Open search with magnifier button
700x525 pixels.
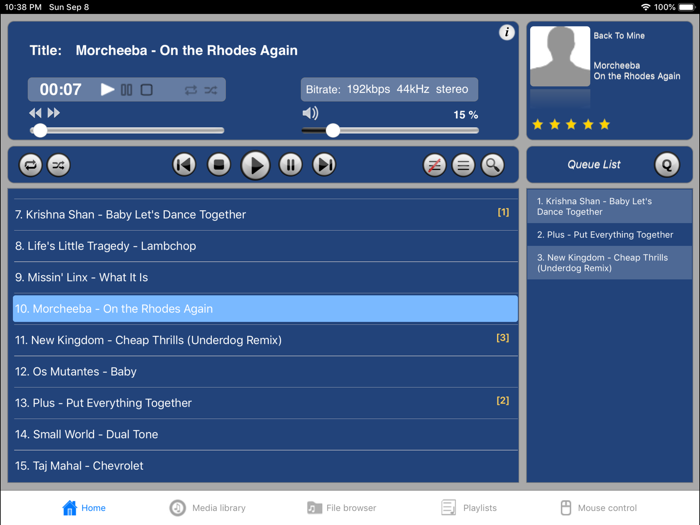click(493, 165)
